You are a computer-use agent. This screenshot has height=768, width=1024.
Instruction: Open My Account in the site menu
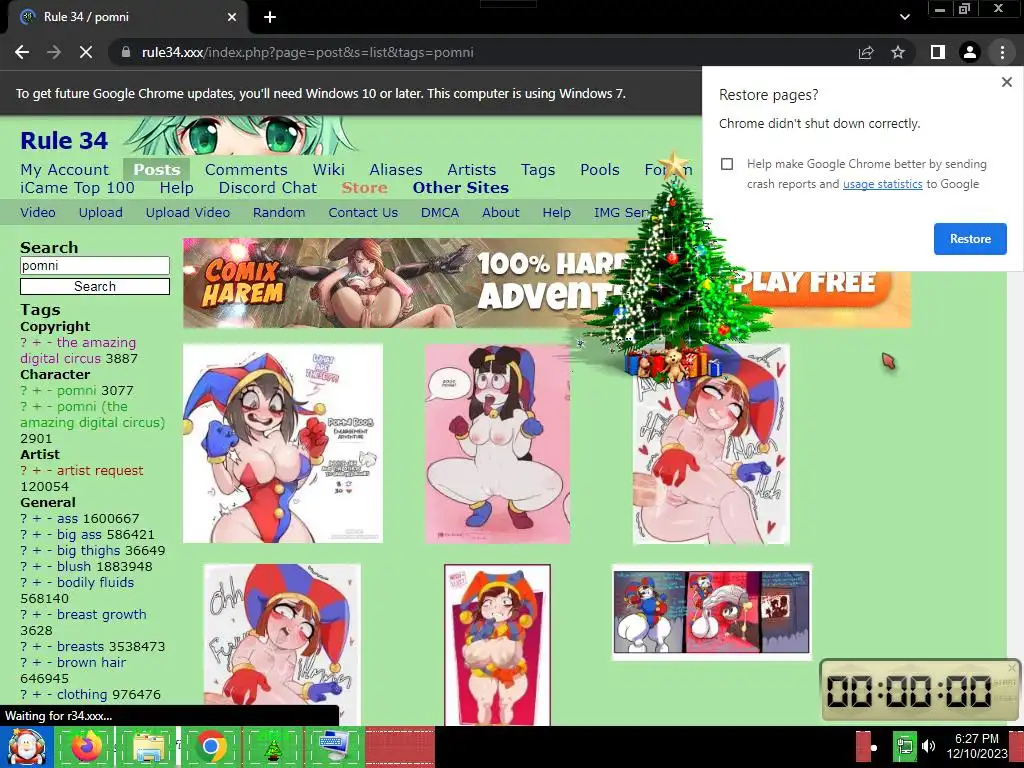tap(65, 170)
